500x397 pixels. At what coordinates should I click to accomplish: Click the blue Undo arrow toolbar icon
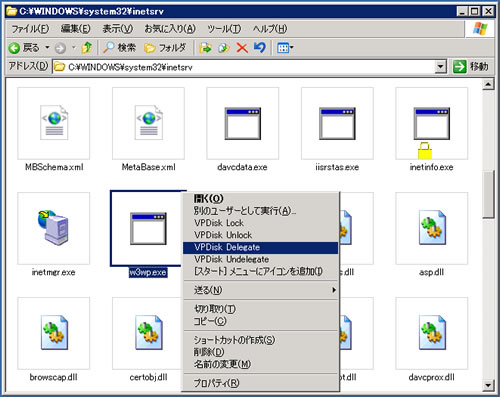click(260, 48)
